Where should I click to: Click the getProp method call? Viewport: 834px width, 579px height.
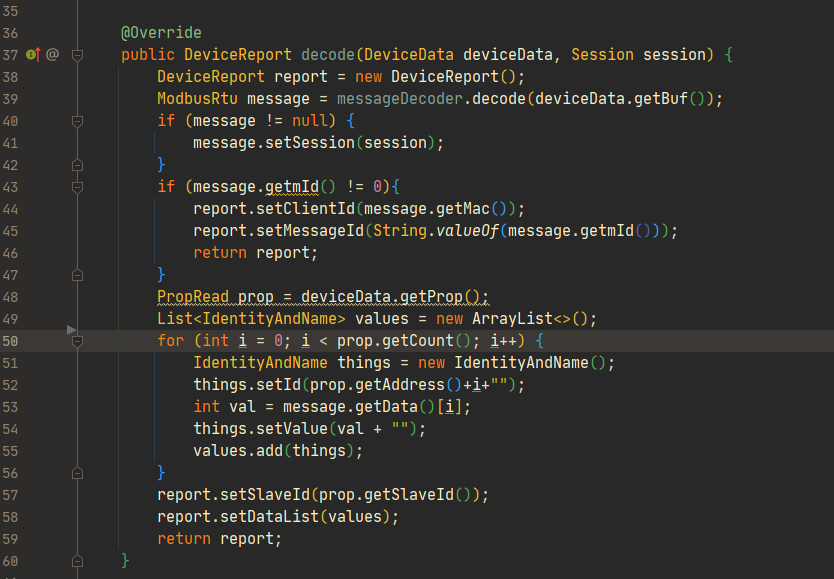click(x=431, y=297)
